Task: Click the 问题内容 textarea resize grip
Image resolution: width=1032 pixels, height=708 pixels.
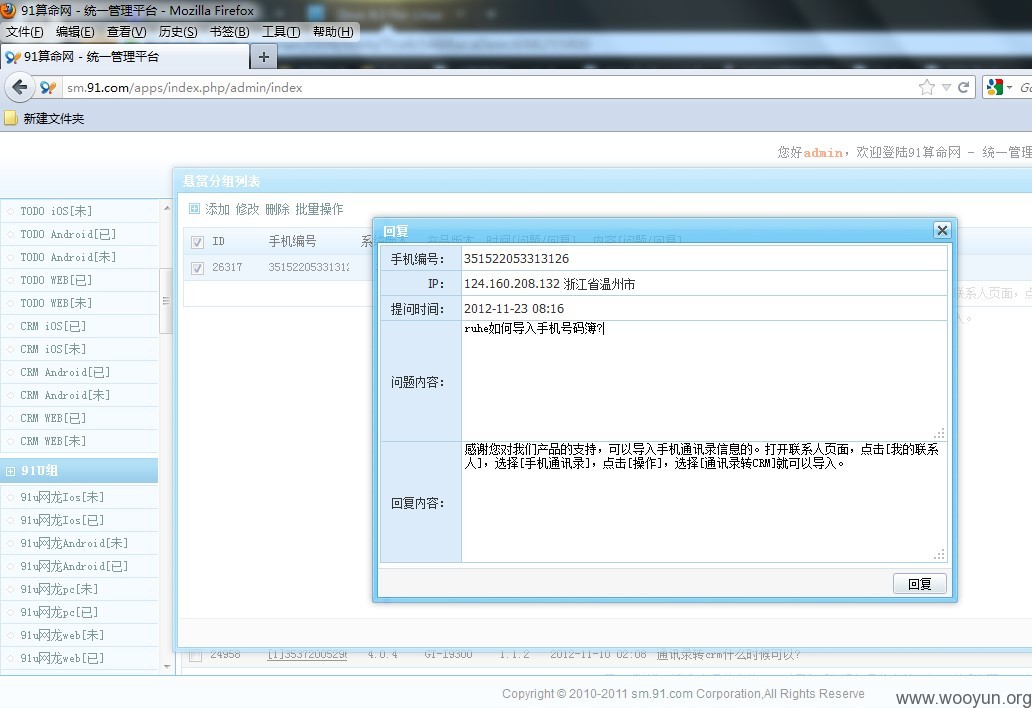Action: point(940,434)
